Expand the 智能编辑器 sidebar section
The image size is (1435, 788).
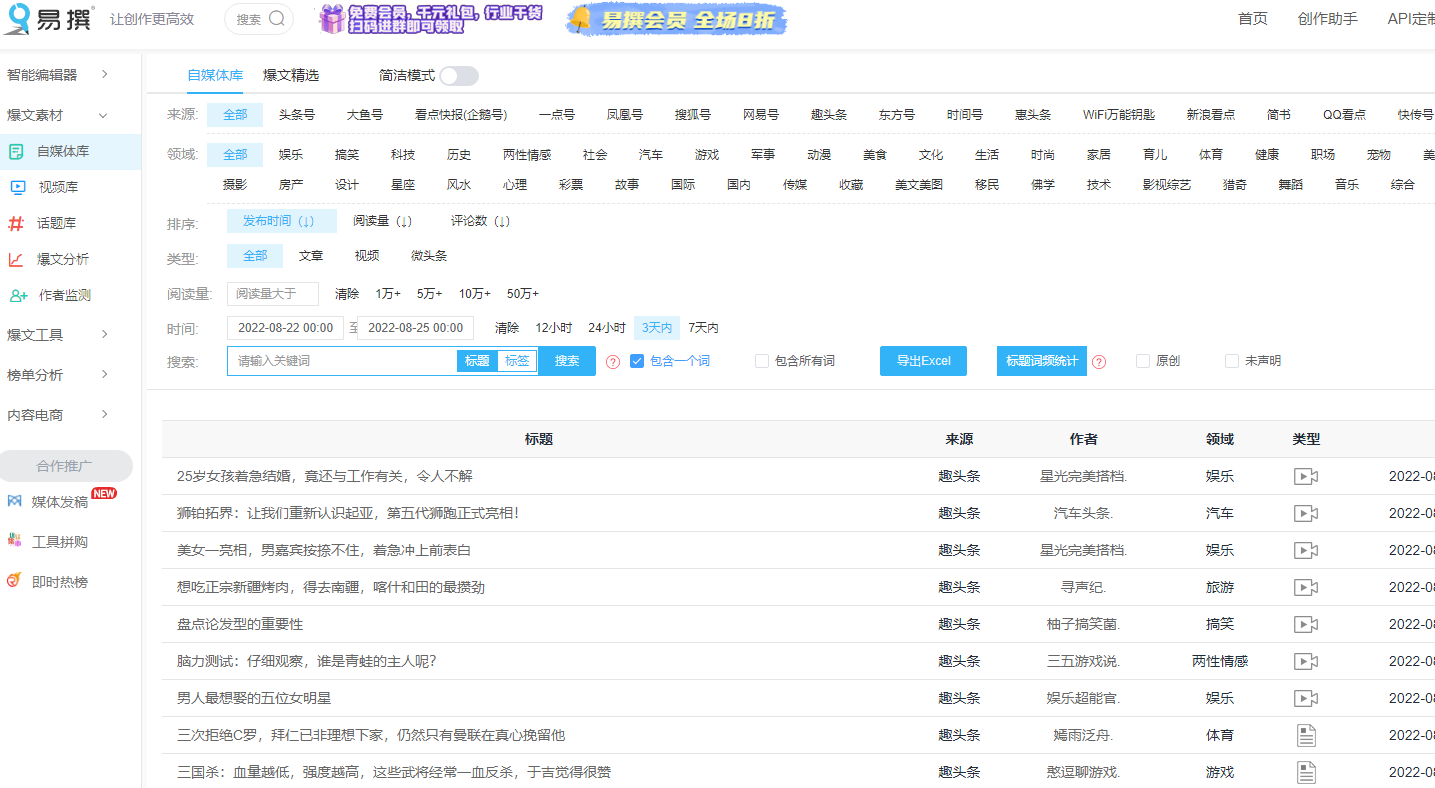coord(59,75)
